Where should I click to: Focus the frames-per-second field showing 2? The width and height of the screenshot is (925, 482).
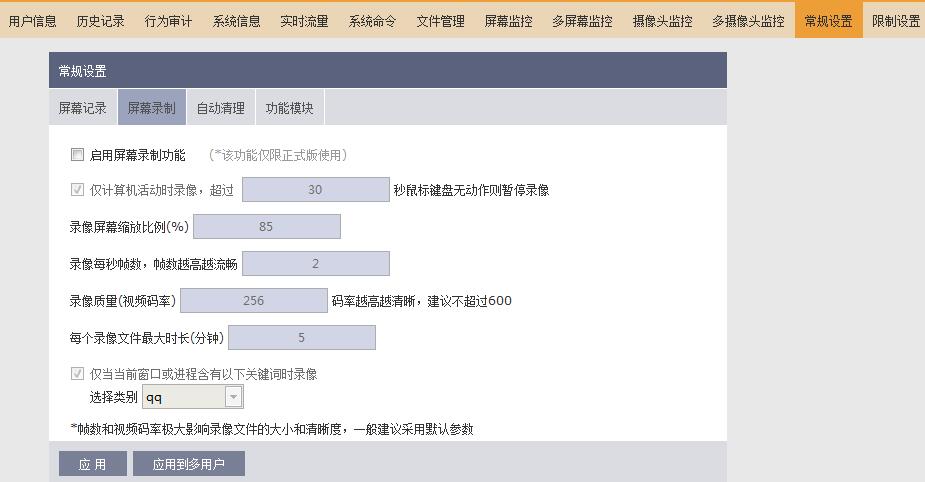(x=315, y=264)
